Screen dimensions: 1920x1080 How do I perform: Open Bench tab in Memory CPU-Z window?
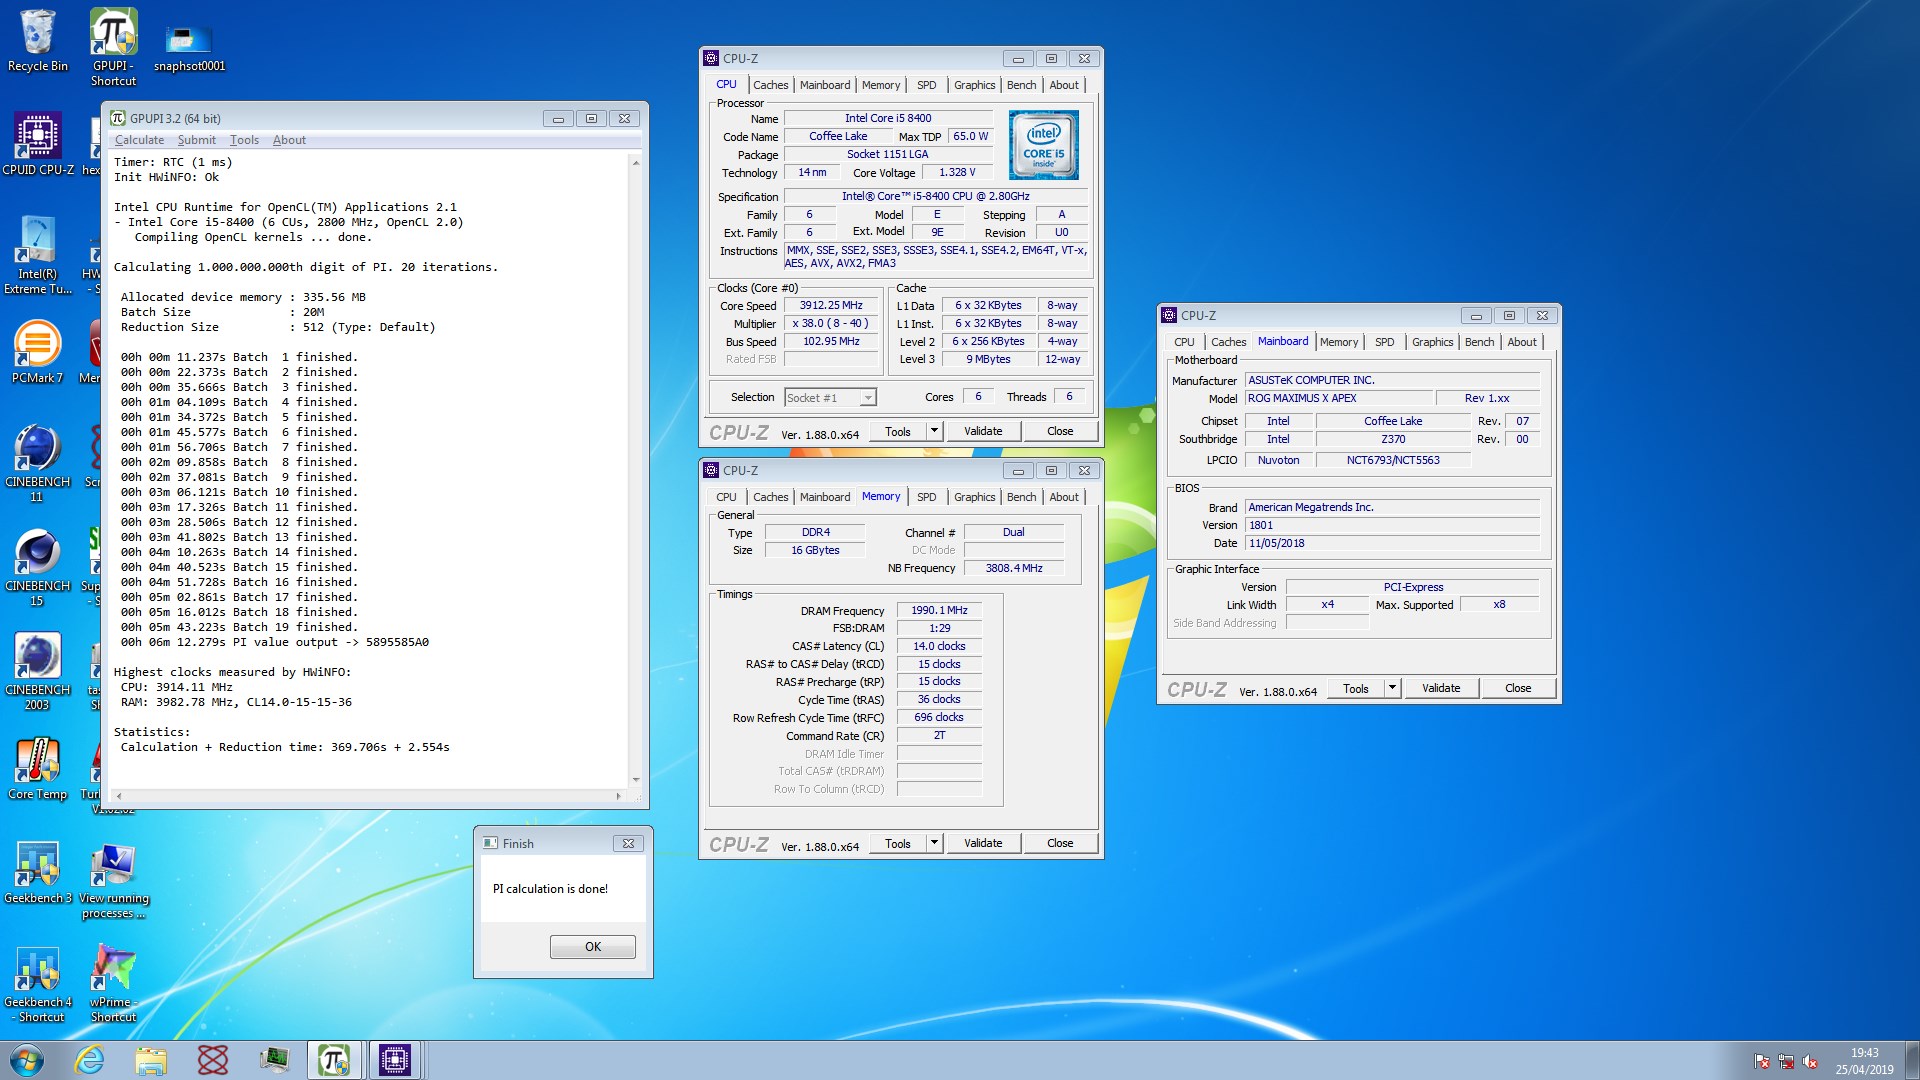click(x=1021, y=497)
